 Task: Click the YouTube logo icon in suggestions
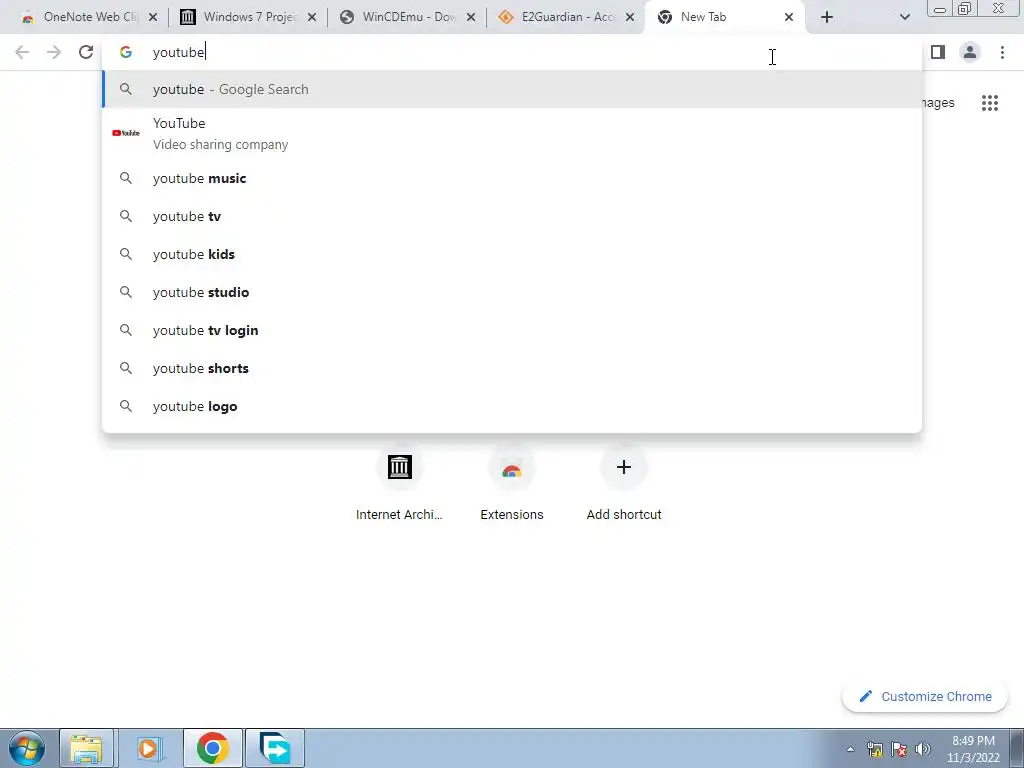126,133
